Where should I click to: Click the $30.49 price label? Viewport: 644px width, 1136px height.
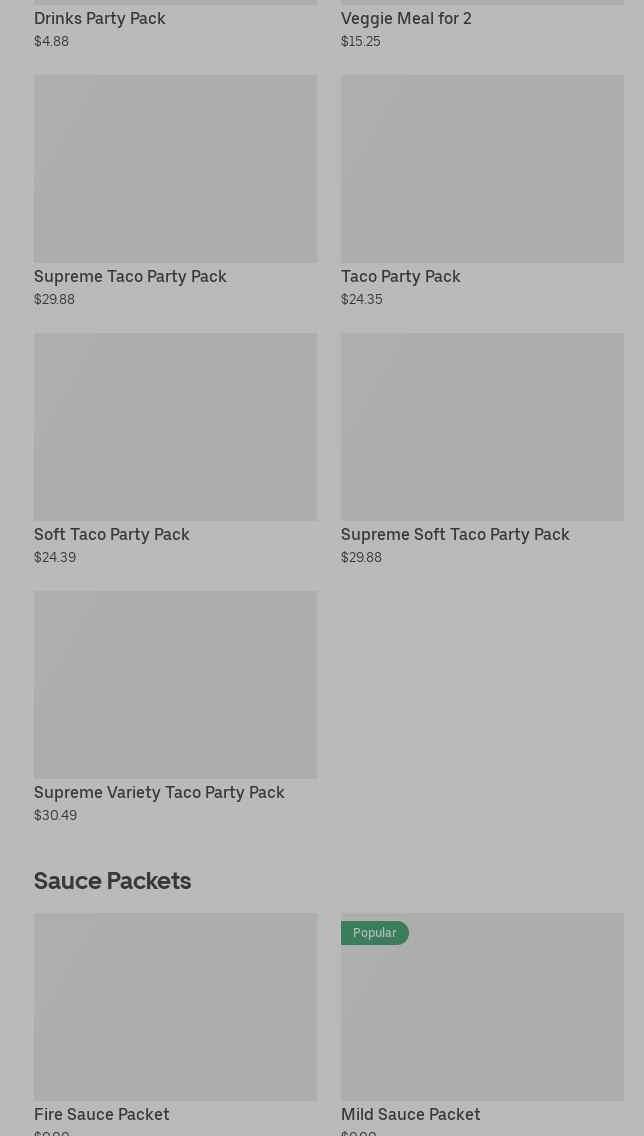click(56, 815)
